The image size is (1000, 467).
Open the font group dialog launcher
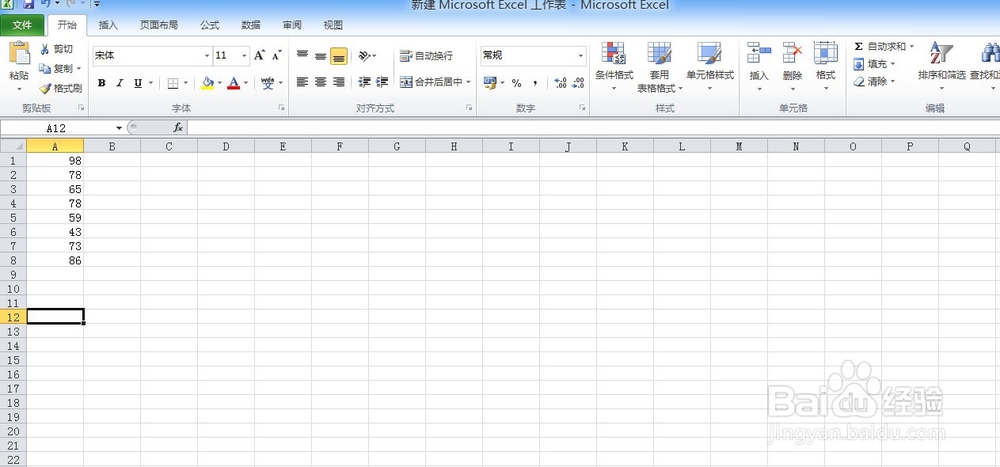pos(281,108)
